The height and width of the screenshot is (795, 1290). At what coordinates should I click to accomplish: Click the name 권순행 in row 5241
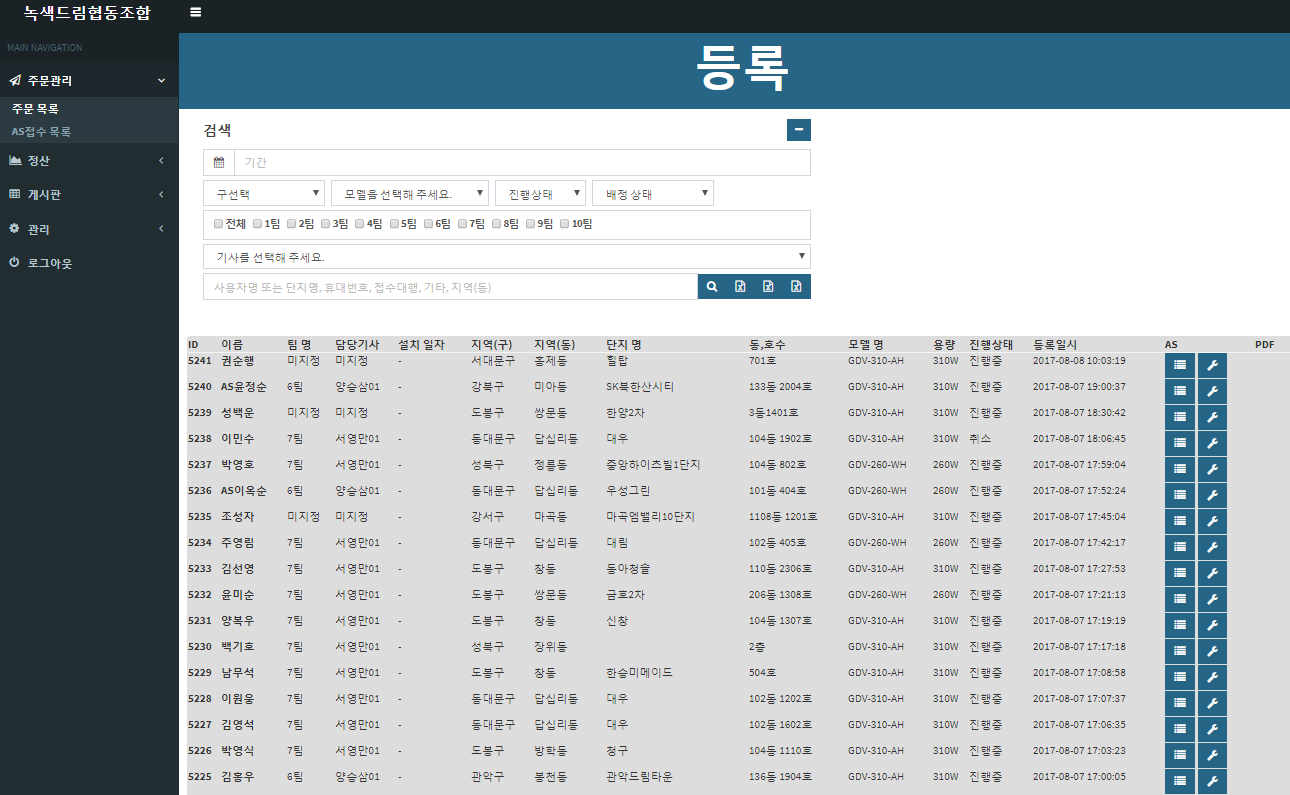(238, 360)
